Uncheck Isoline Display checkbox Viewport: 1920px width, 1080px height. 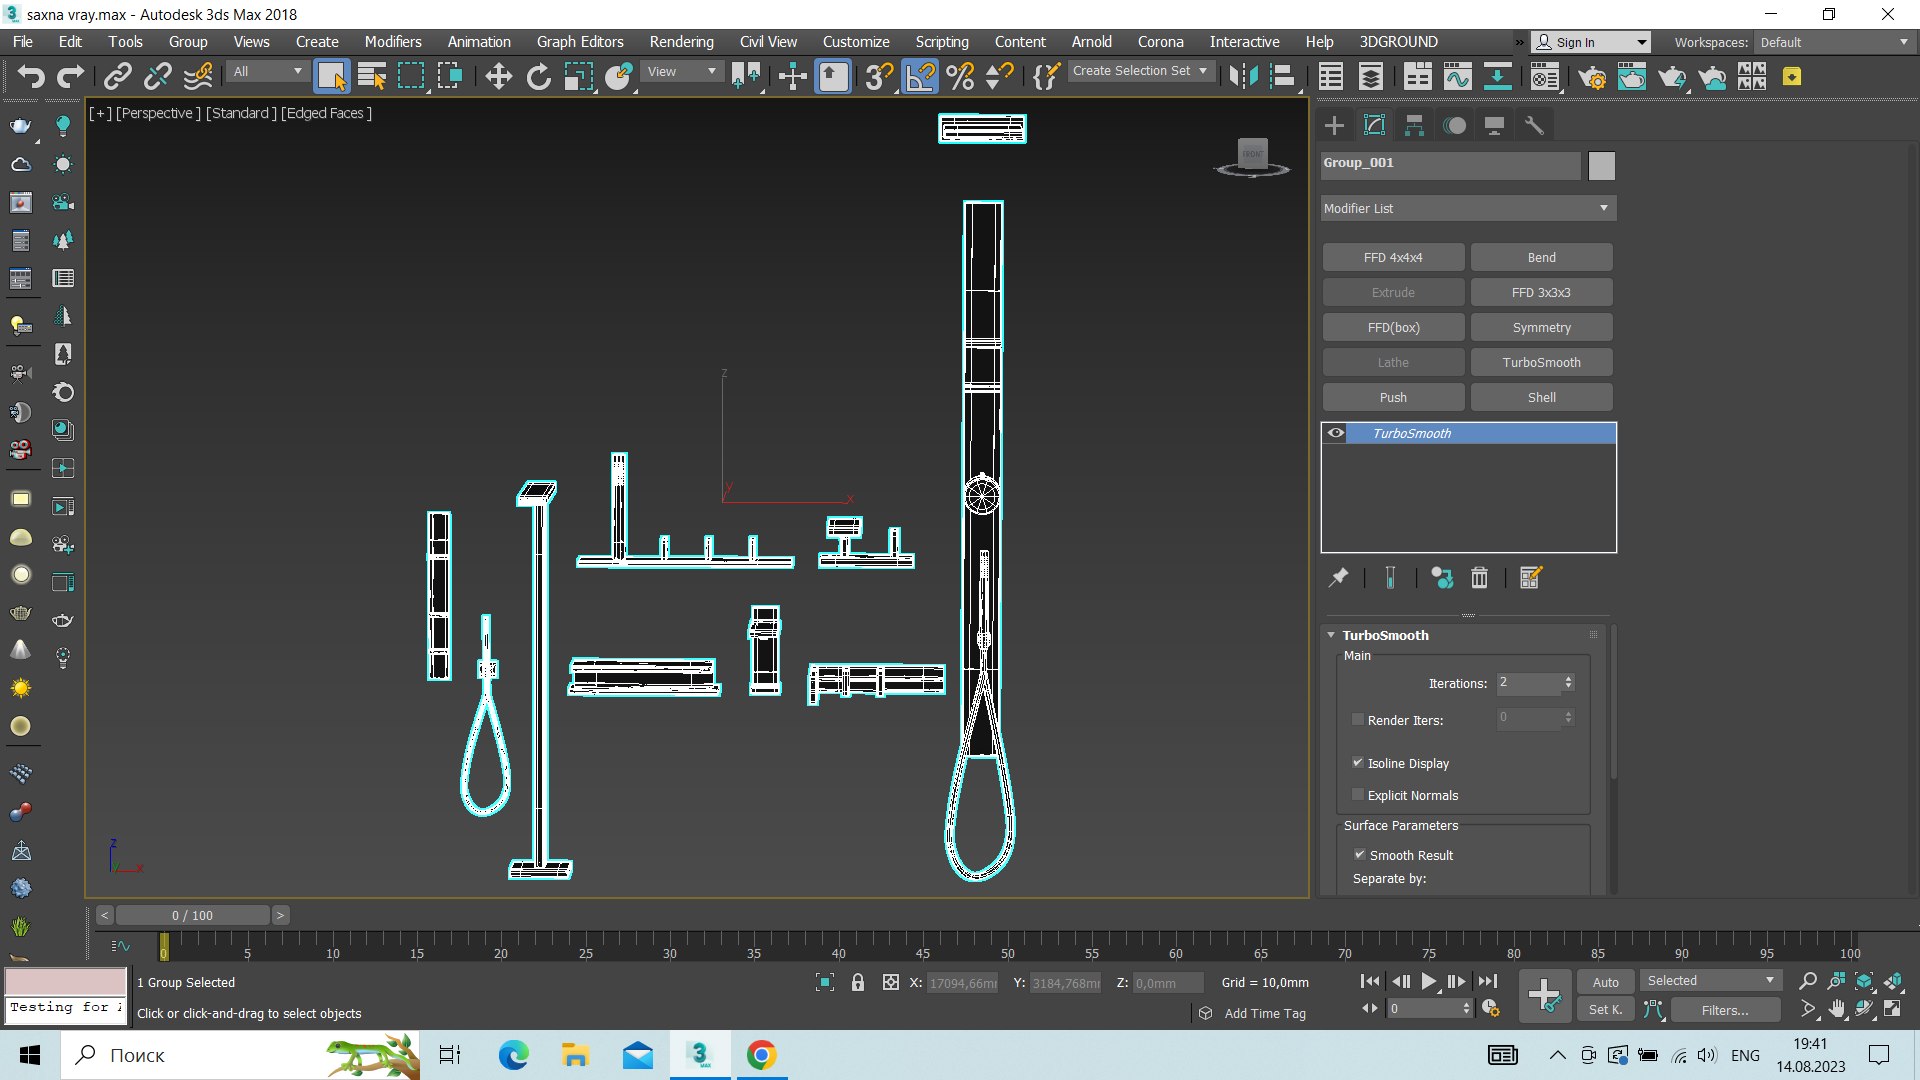(1357, 762)
